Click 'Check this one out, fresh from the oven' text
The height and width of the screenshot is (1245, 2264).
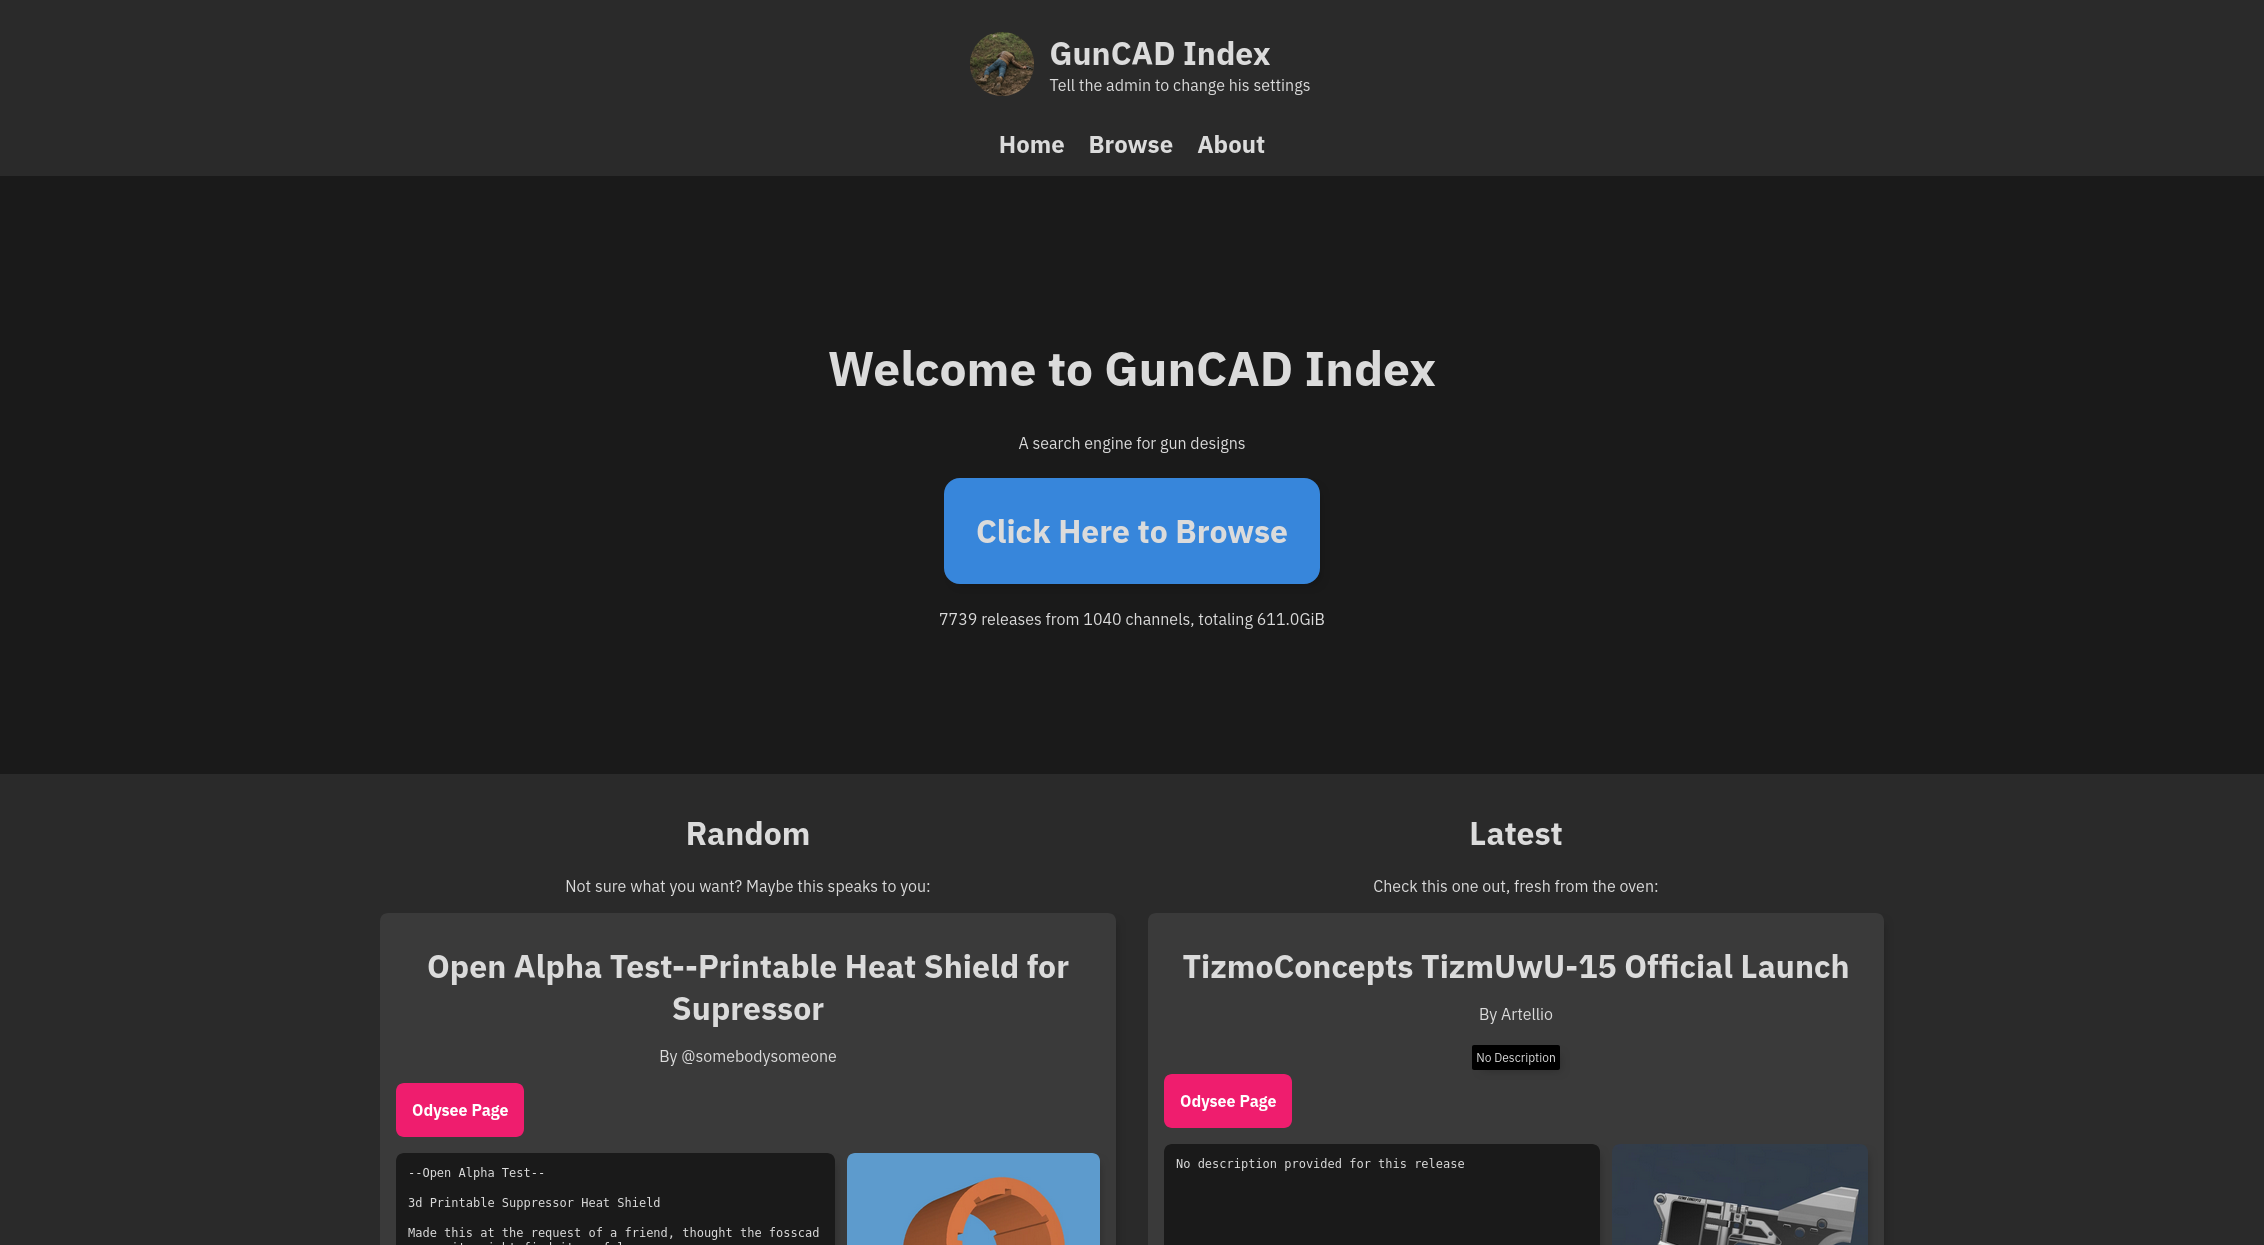click(1516, 886)
